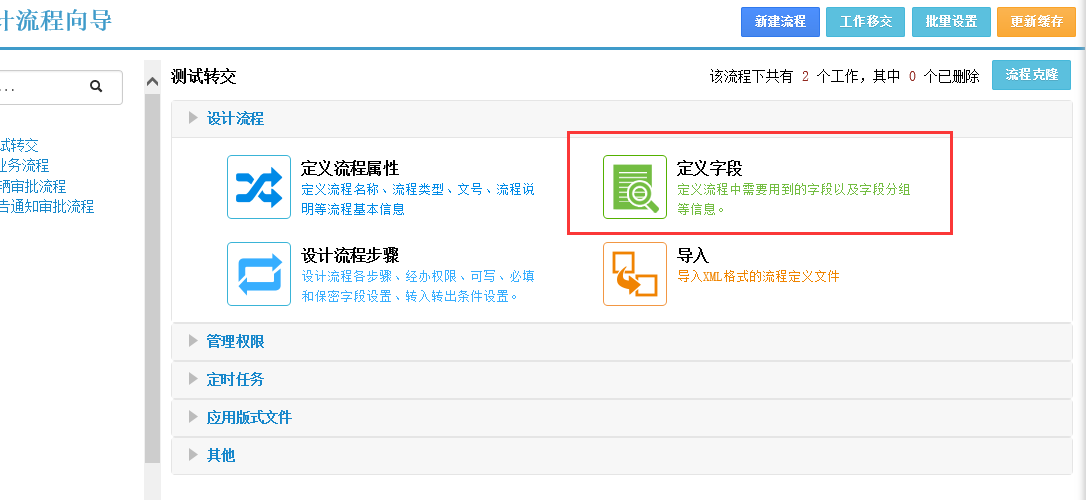Viewport: 1086px width, 500px height.
Task: Open the 应用版式文件 section
Action: 249,417
